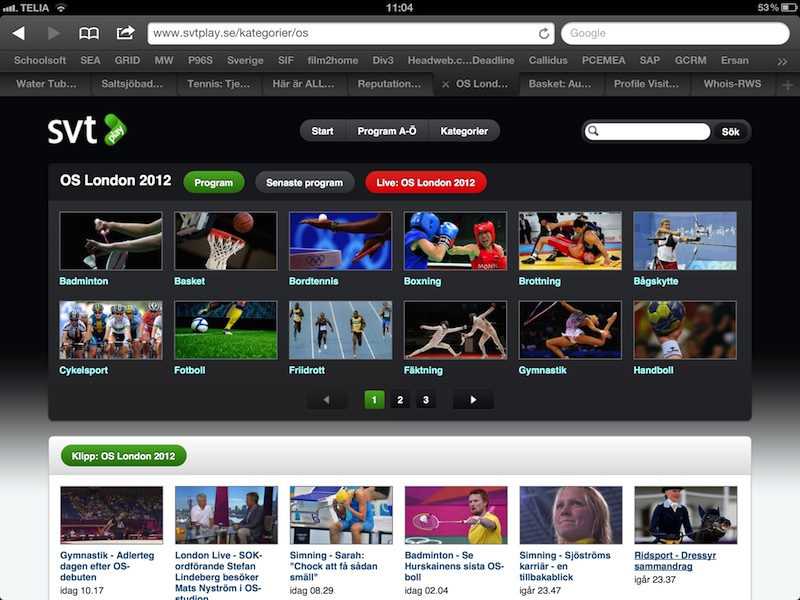The height and width of the screenshot is (600, 800).
Task: Click Klipp: OS London 2012 button
Action: click(123, 456)
